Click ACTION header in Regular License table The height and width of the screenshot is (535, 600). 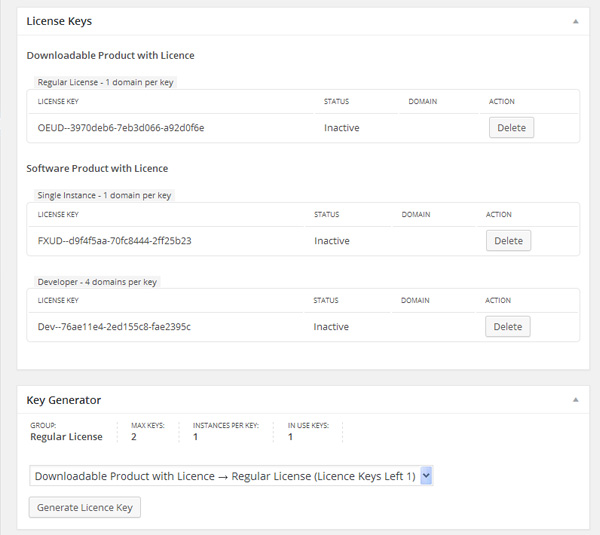pyautogui.click(x=502, y=101)
